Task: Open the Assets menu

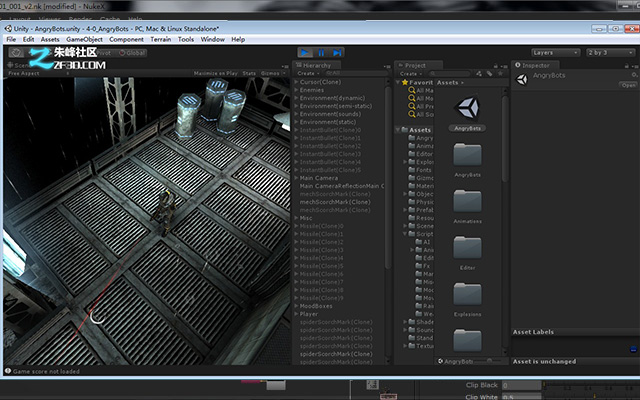Action: (50, 39)
